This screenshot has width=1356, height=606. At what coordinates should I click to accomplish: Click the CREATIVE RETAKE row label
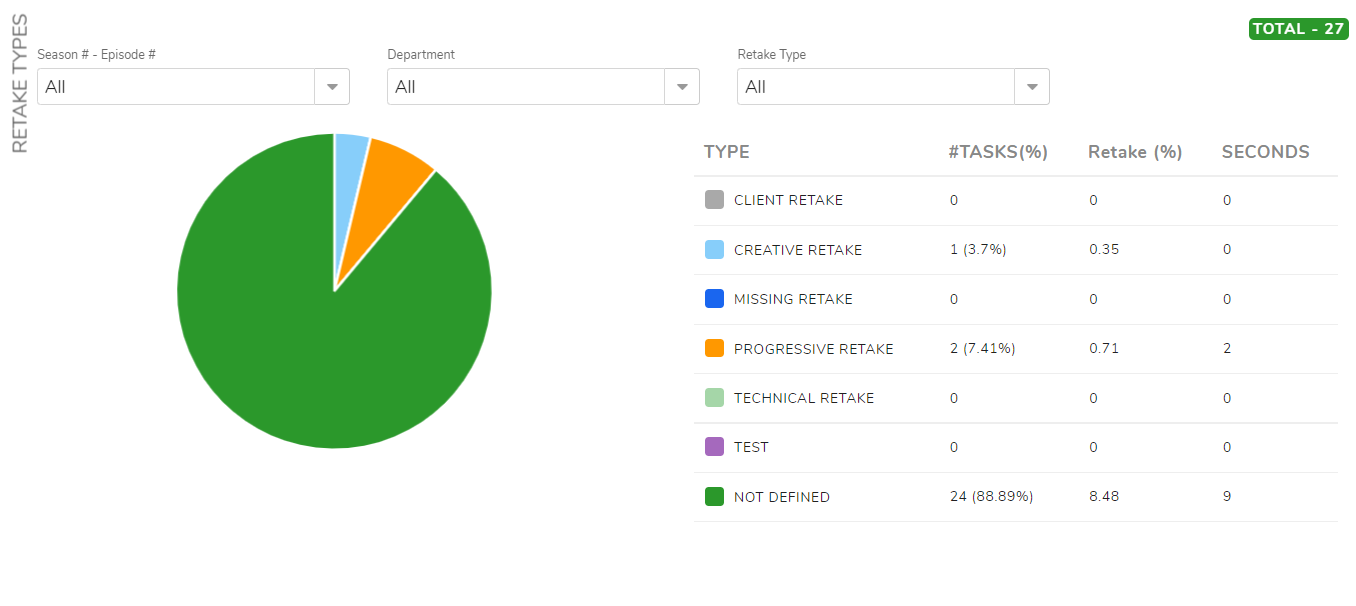(798, 250)
